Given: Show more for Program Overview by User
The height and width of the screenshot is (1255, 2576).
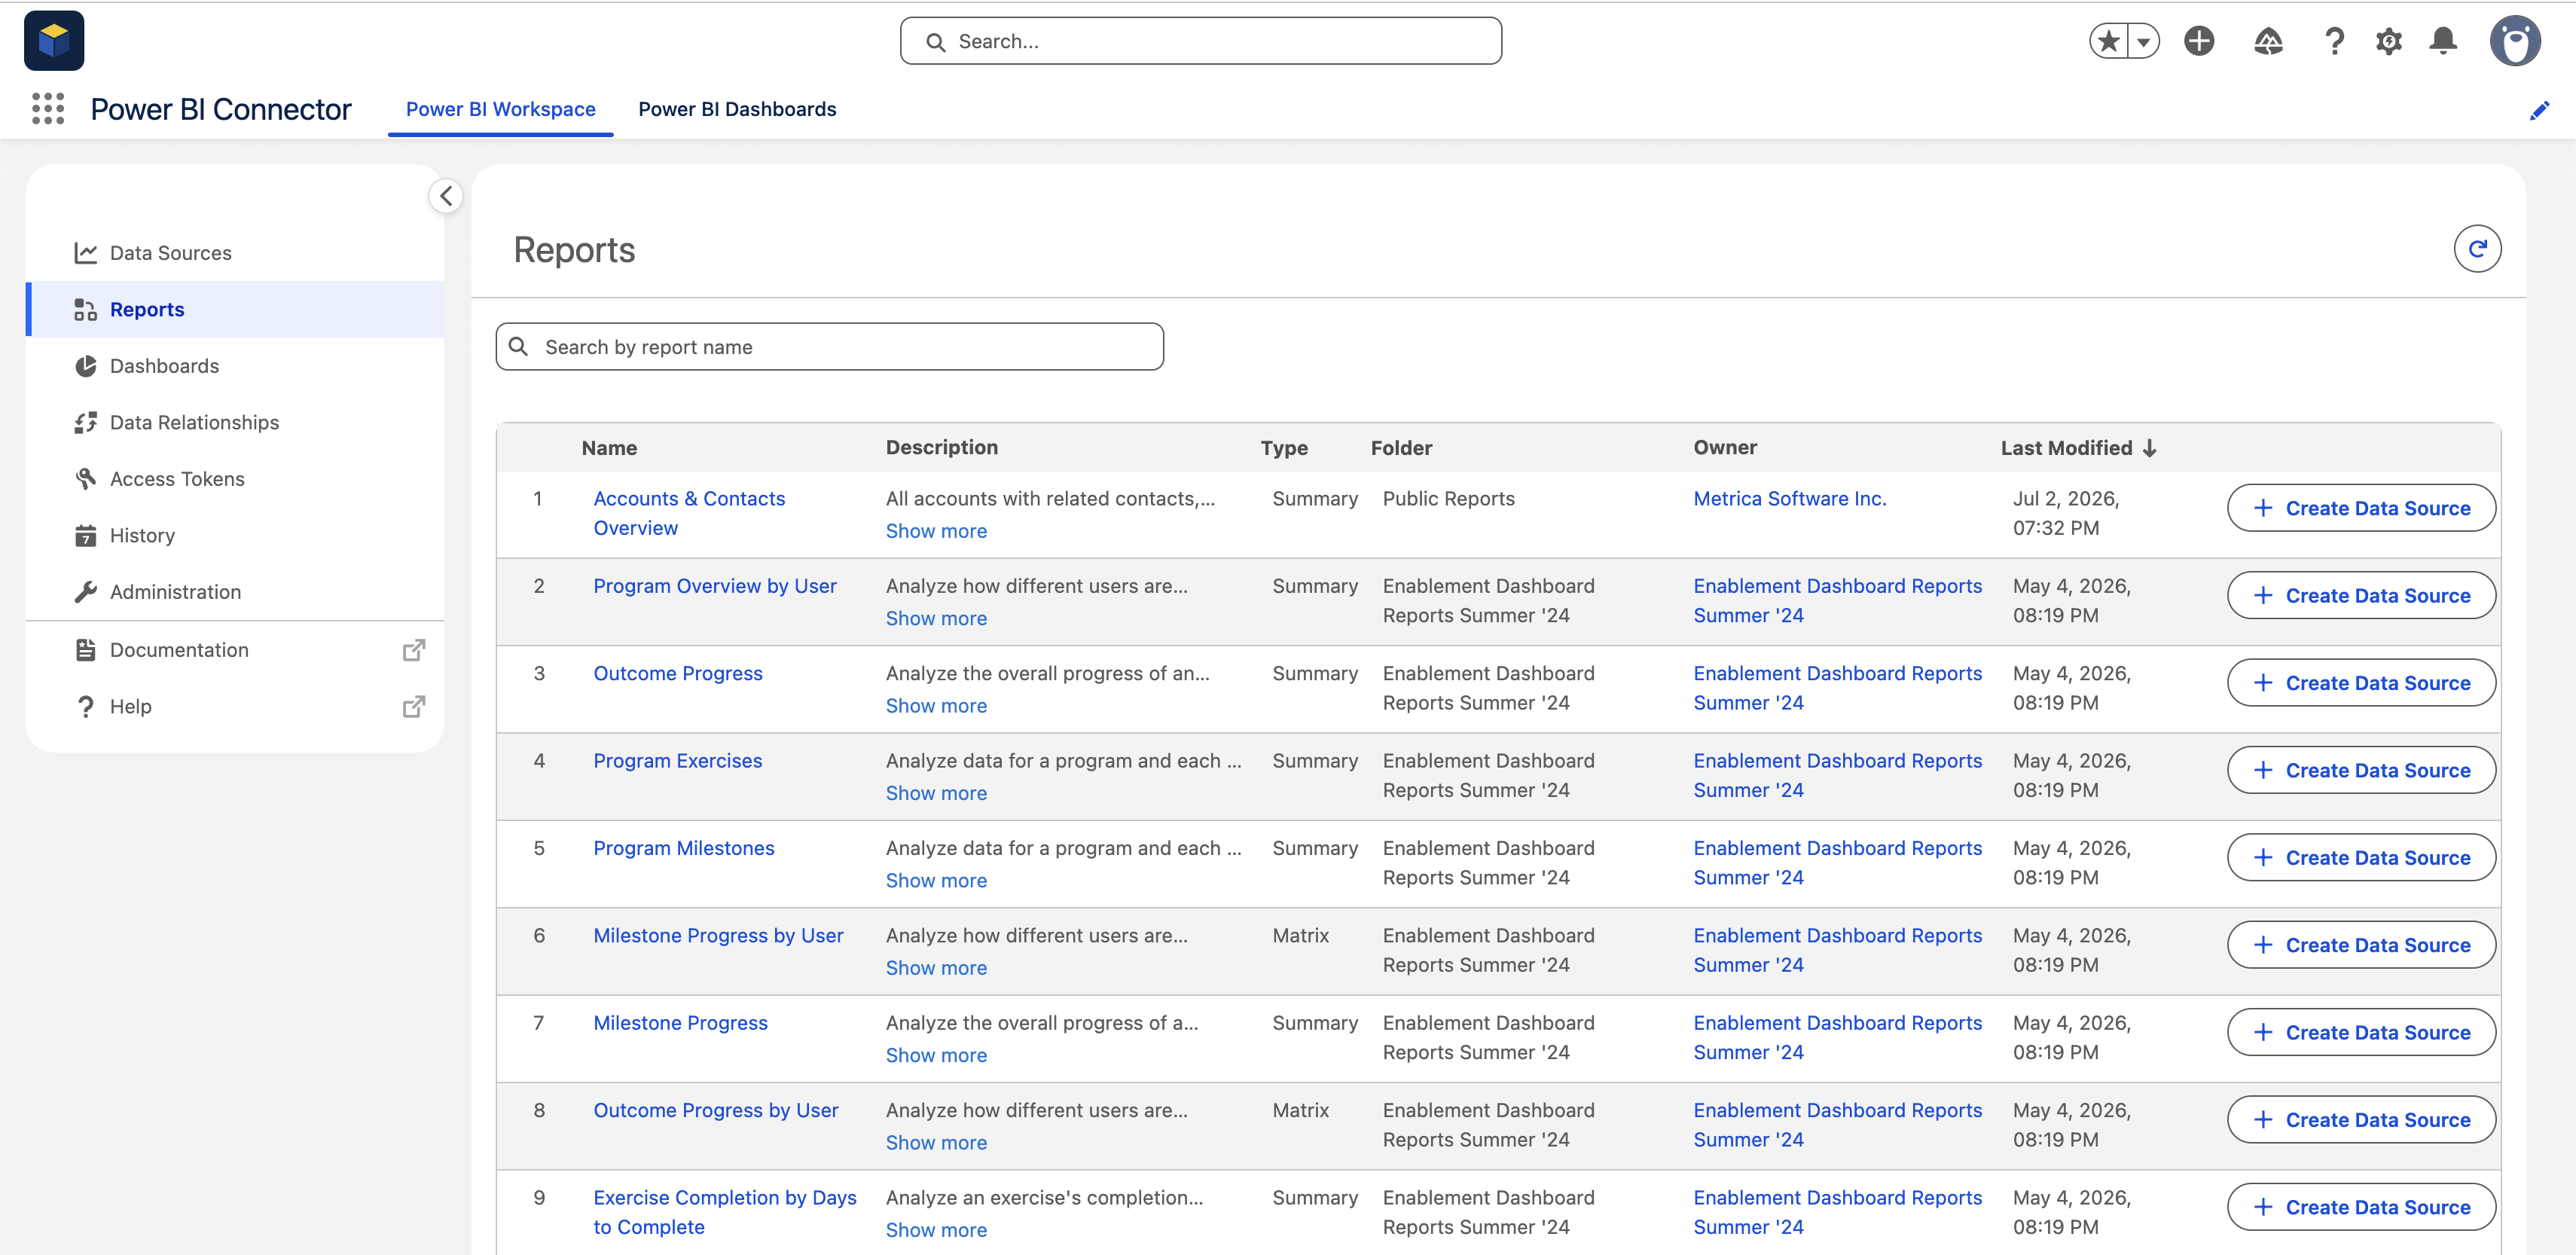Looking at the screenshot, I should click(x=936, y=618).
